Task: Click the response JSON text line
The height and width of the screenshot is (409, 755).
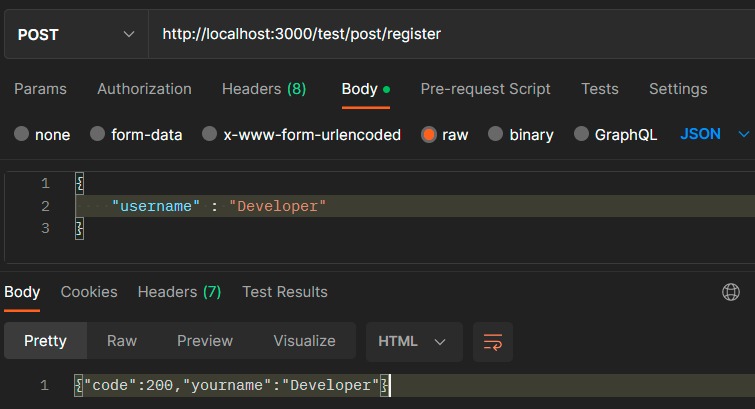Action: 232,385
